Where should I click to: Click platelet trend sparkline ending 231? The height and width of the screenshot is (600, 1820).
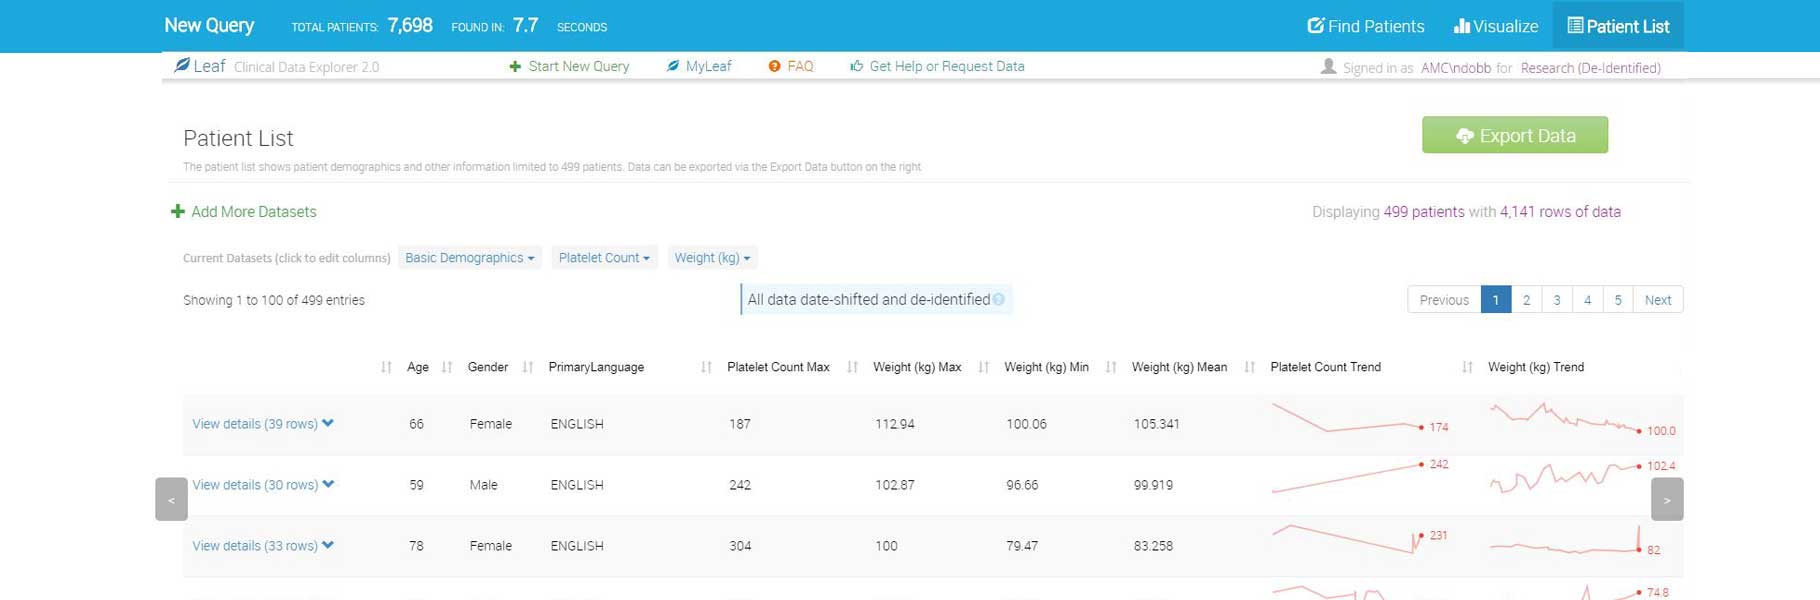1347,539
